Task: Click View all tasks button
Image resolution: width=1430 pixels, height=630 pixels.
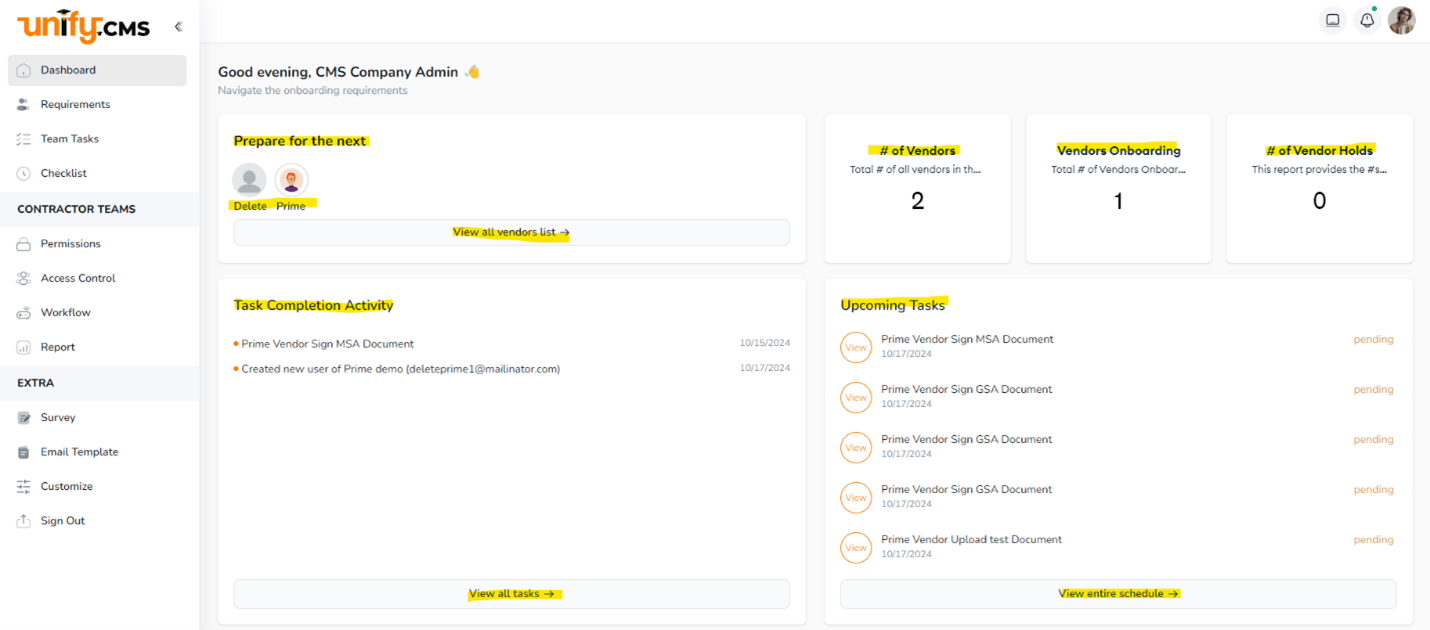Action: pyautogui.click(x=511, y=594)
